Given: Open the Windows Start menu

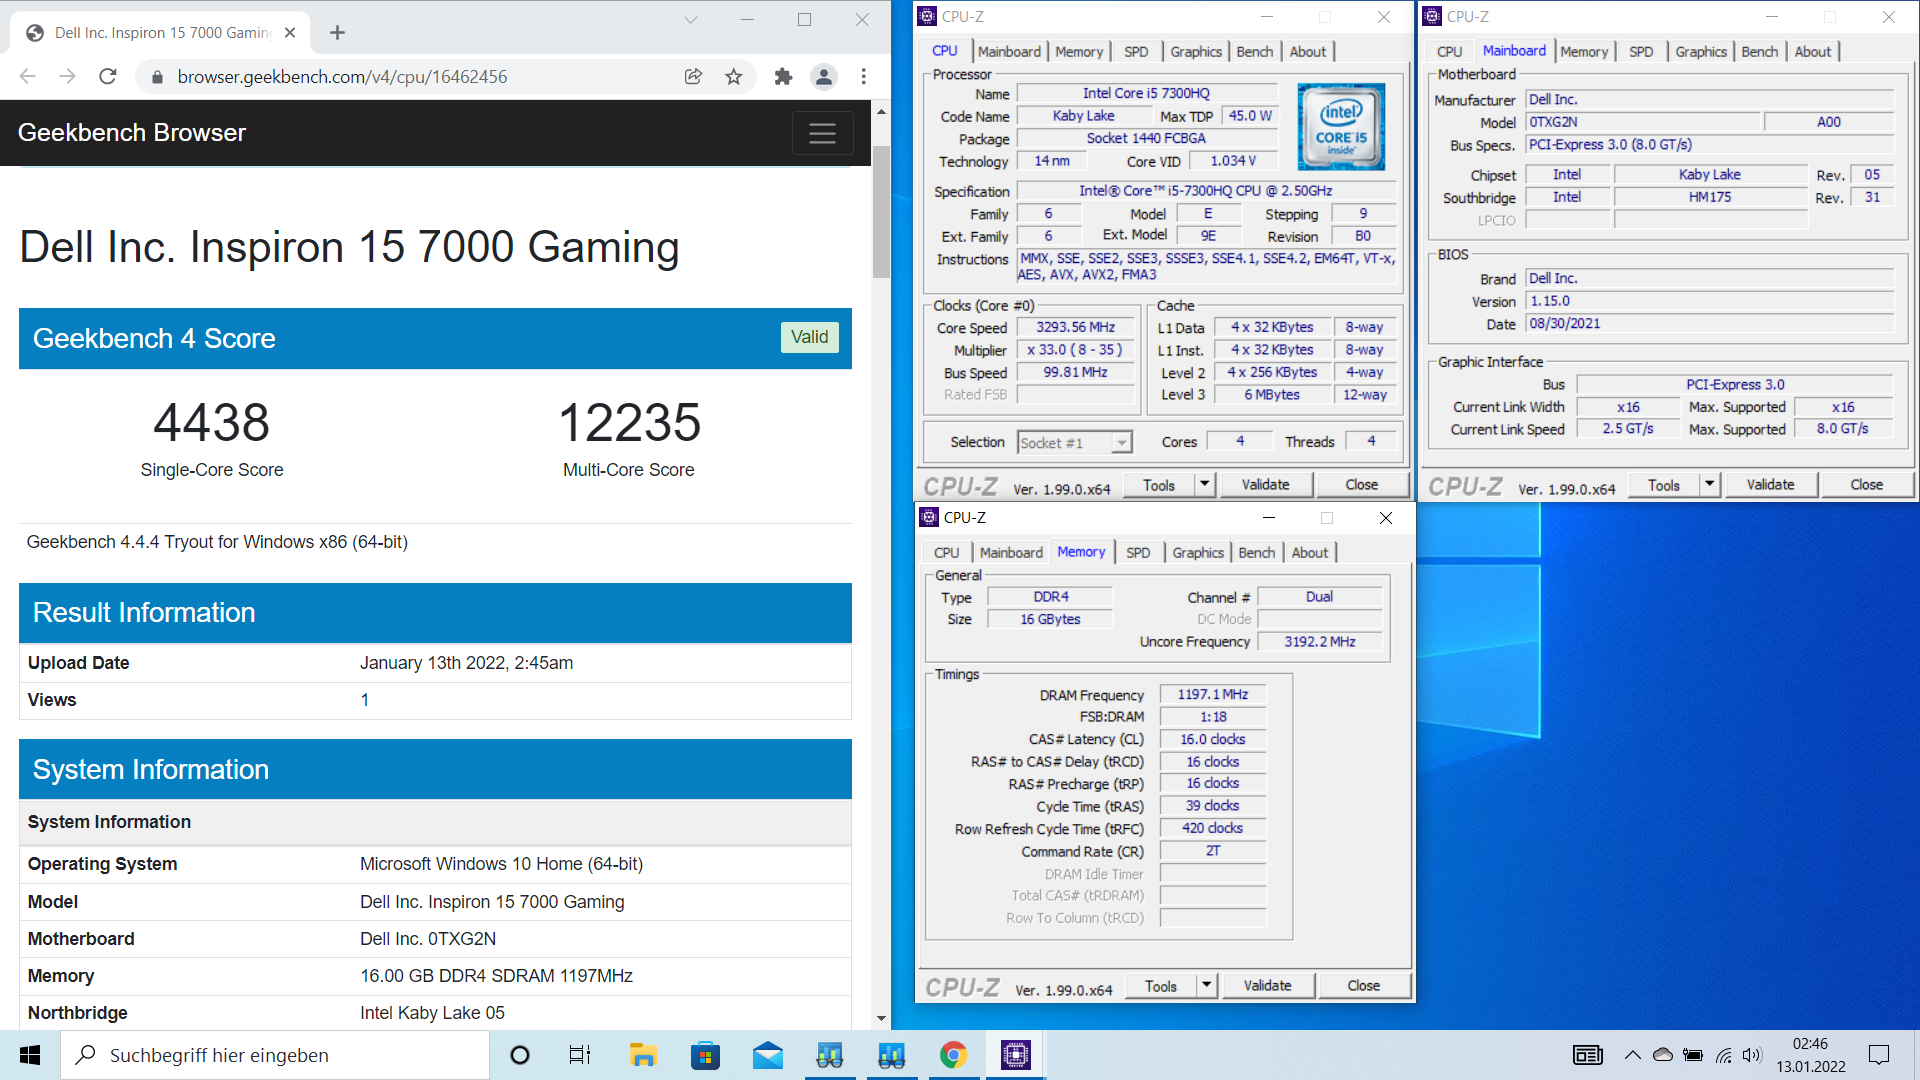Looking at the screenshot, I should [x=30, y=1055].
